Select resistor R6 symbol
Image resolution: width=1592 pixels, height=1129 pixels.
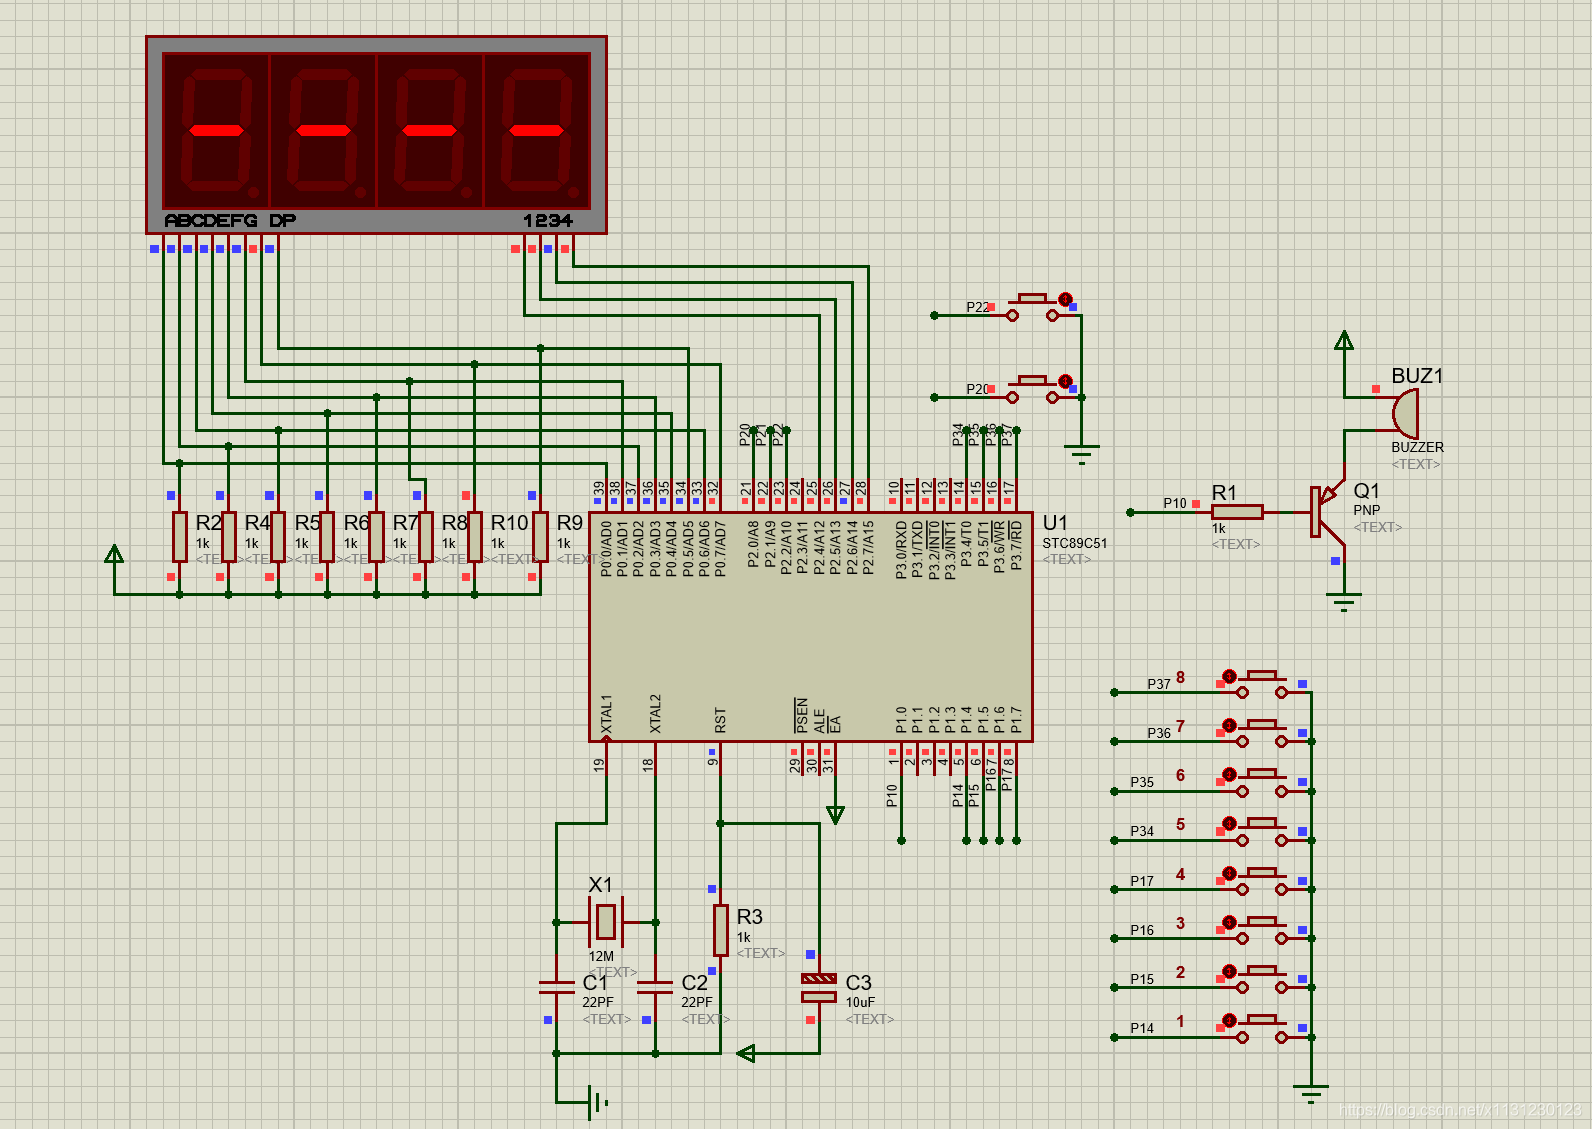click(327, 536)
